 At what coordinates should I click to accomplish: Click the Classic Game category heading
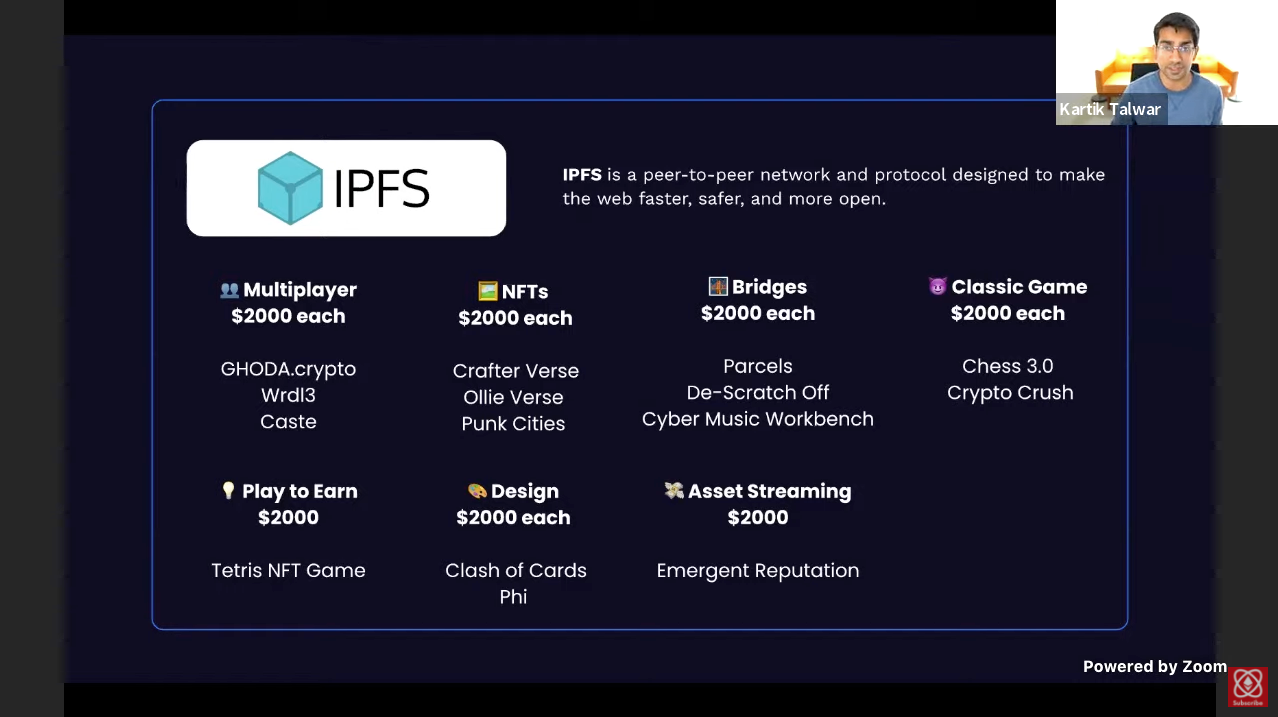click(x=1019, y=287)
